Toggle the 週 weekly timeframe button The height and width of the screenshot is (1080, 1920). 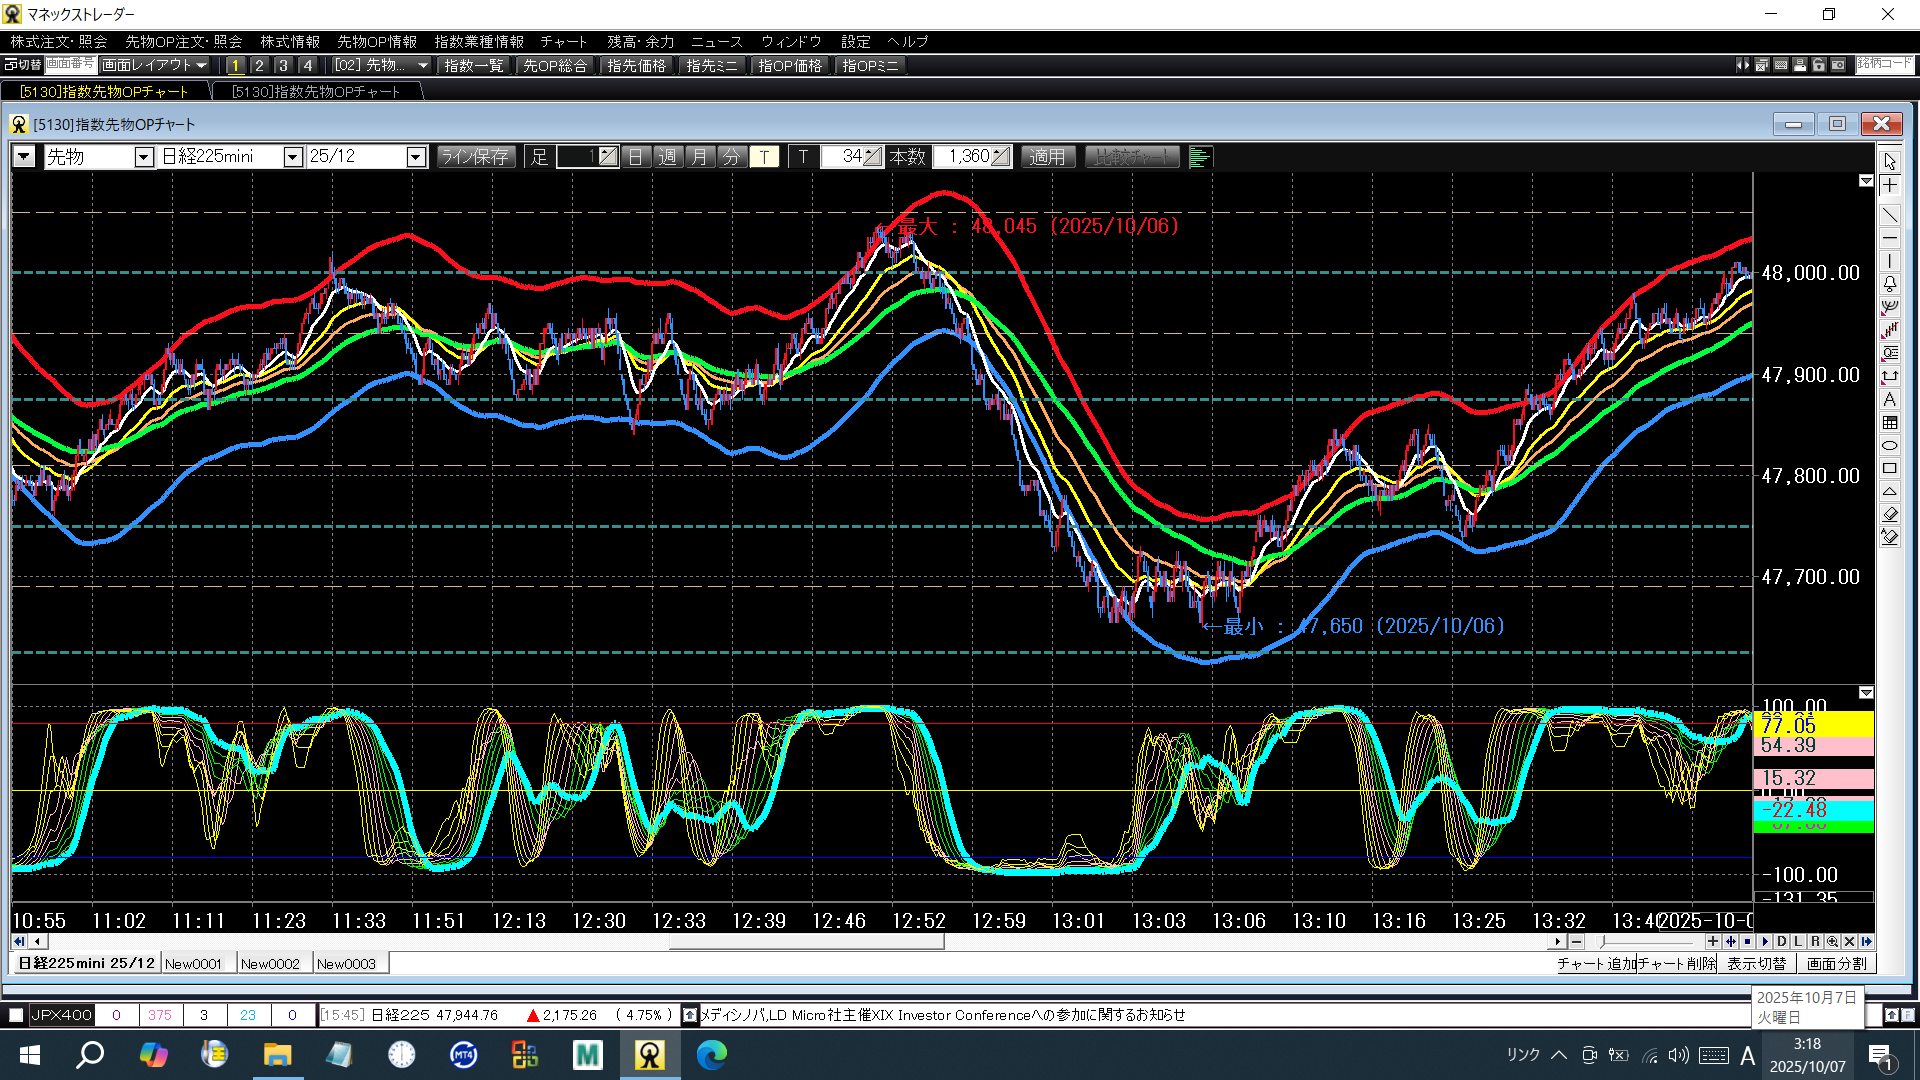pos(668,157)
